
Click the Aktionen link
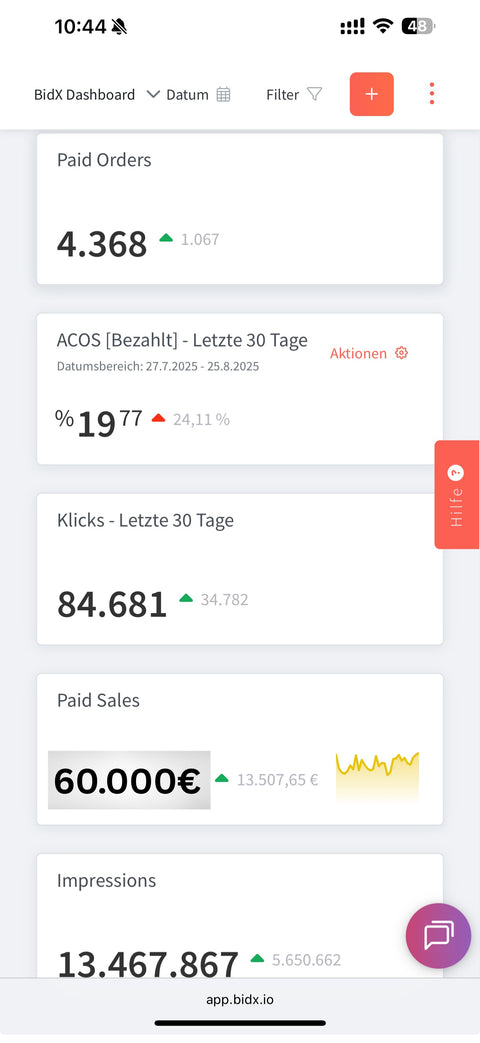(x=358, y=353)
